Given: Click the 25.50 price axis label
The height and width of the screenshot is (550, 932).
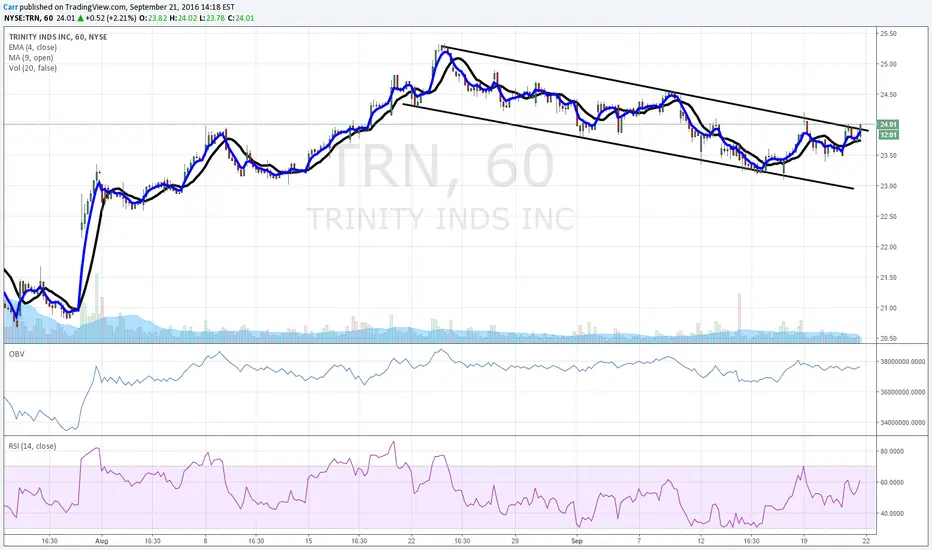Looking at the screenshot, I should click(x=888, y=34).
